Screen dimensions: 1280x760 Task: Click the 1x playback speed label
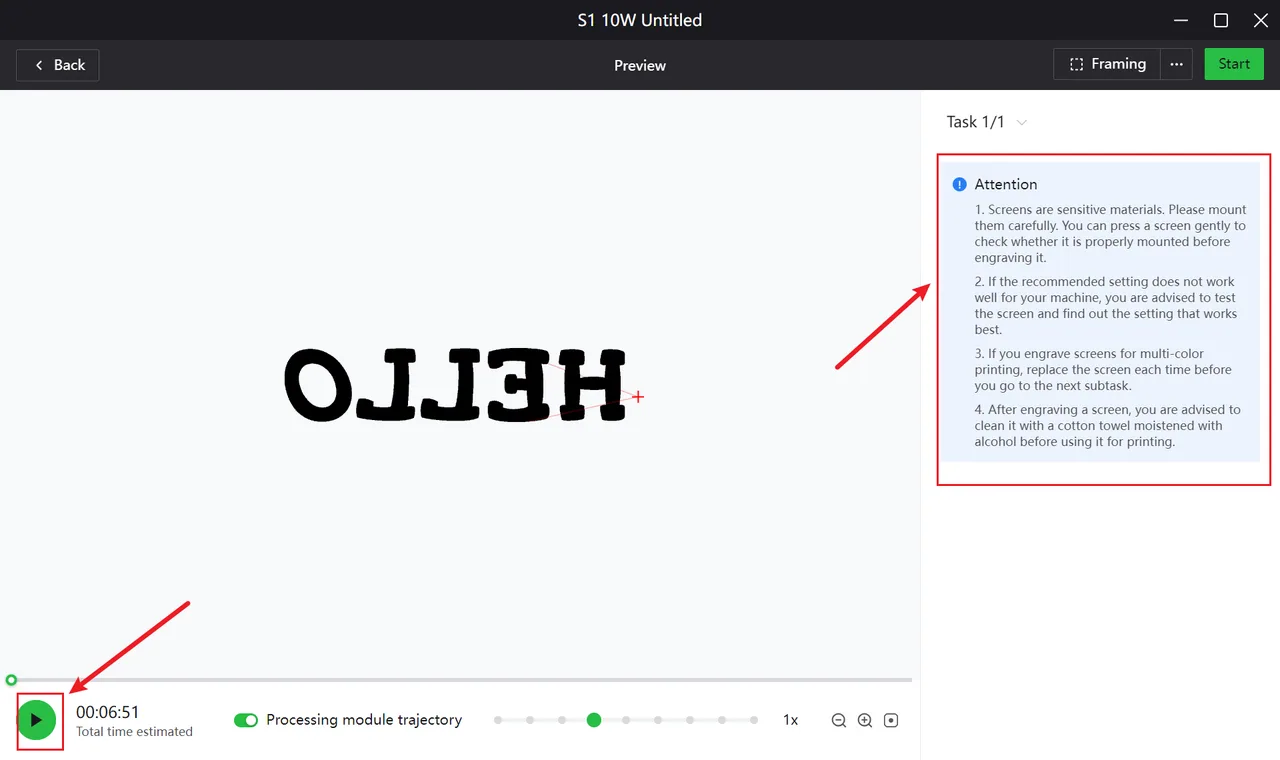(x=790, y=720)
